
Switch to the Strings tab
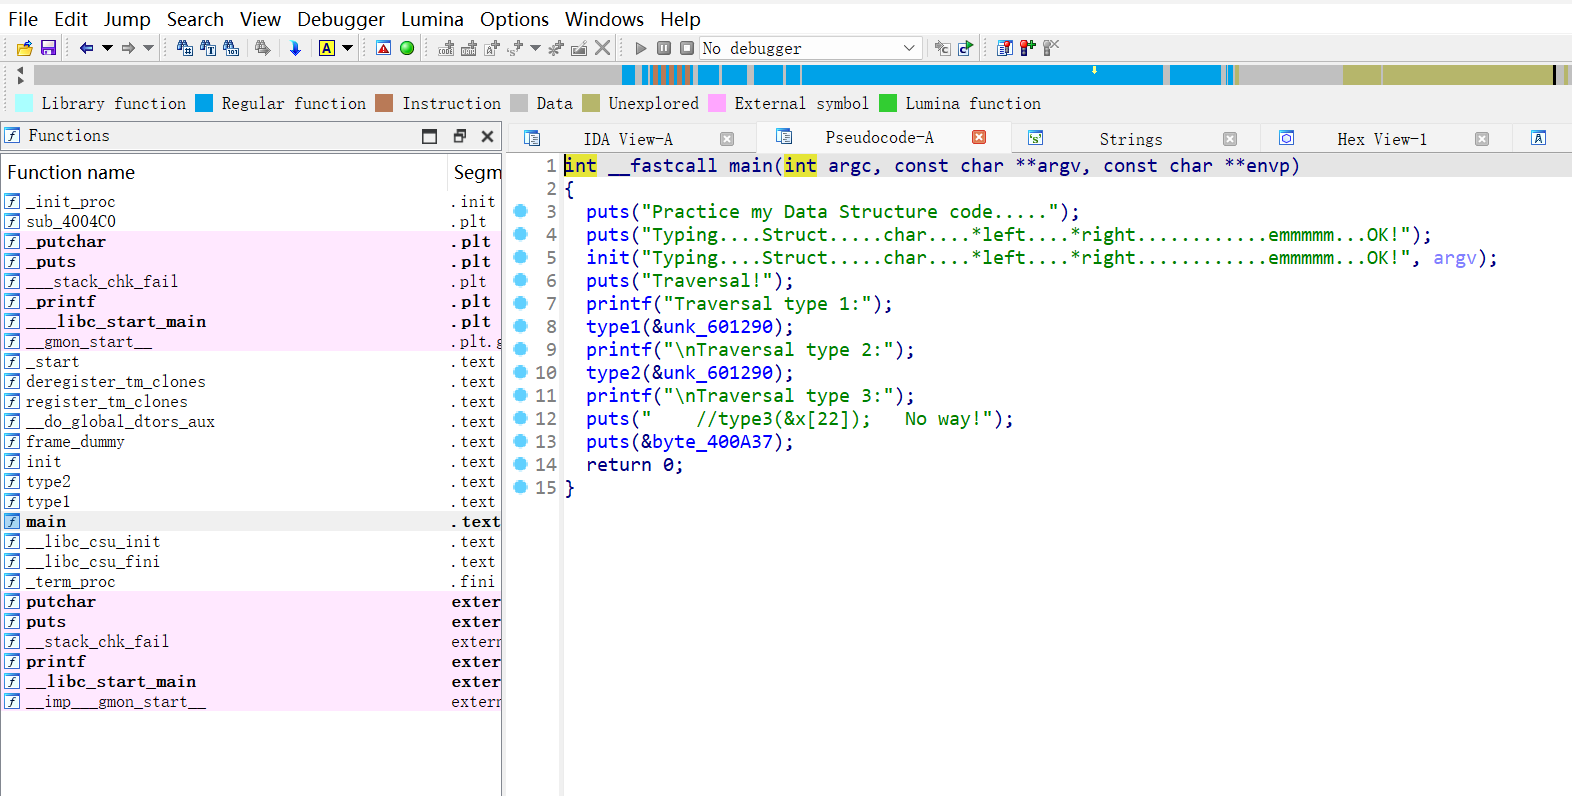click(x=1130, y=139)
